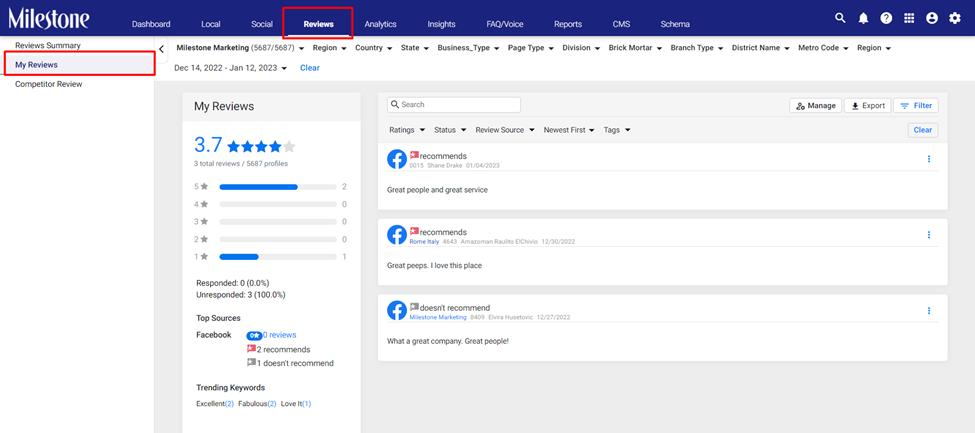Viewport: 975px width, 433px height.
Task: Click the Filter button
Action: (916, 106)
